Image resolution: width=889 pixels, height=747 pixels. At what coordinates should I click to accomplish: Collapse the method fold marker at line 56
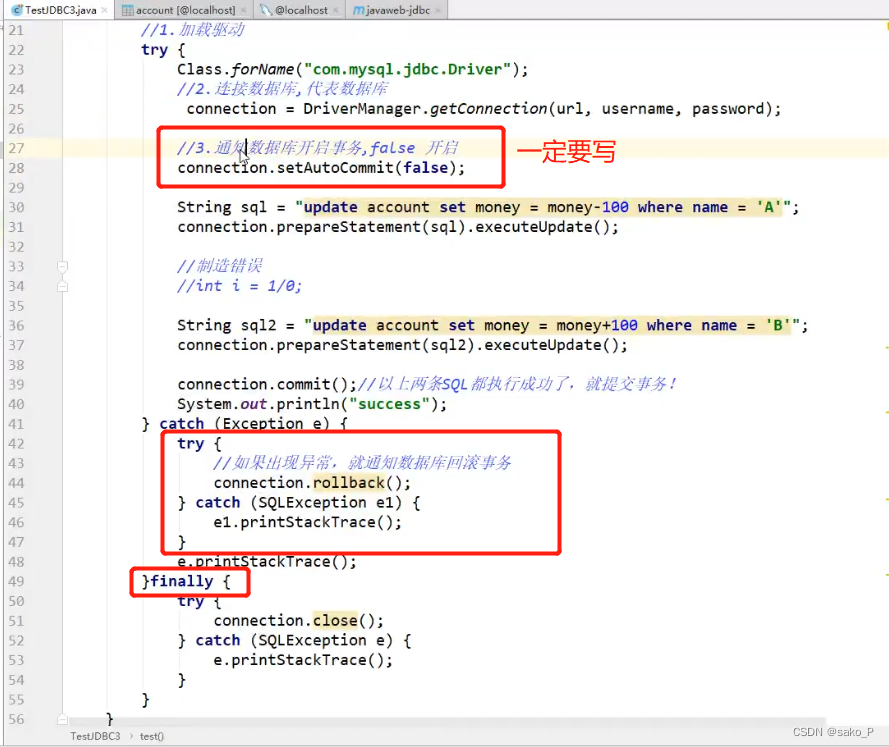tap(62, 720)
